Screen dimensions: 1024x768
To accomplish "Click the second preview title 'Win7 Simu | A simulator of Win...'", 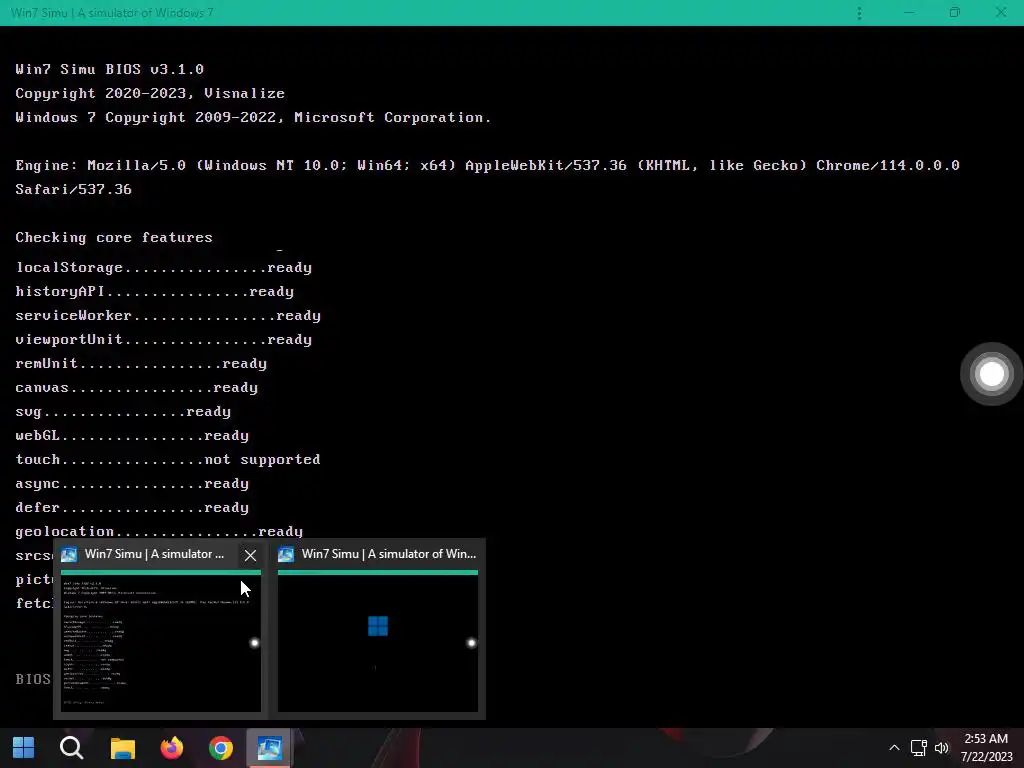I will pos(389,554).
